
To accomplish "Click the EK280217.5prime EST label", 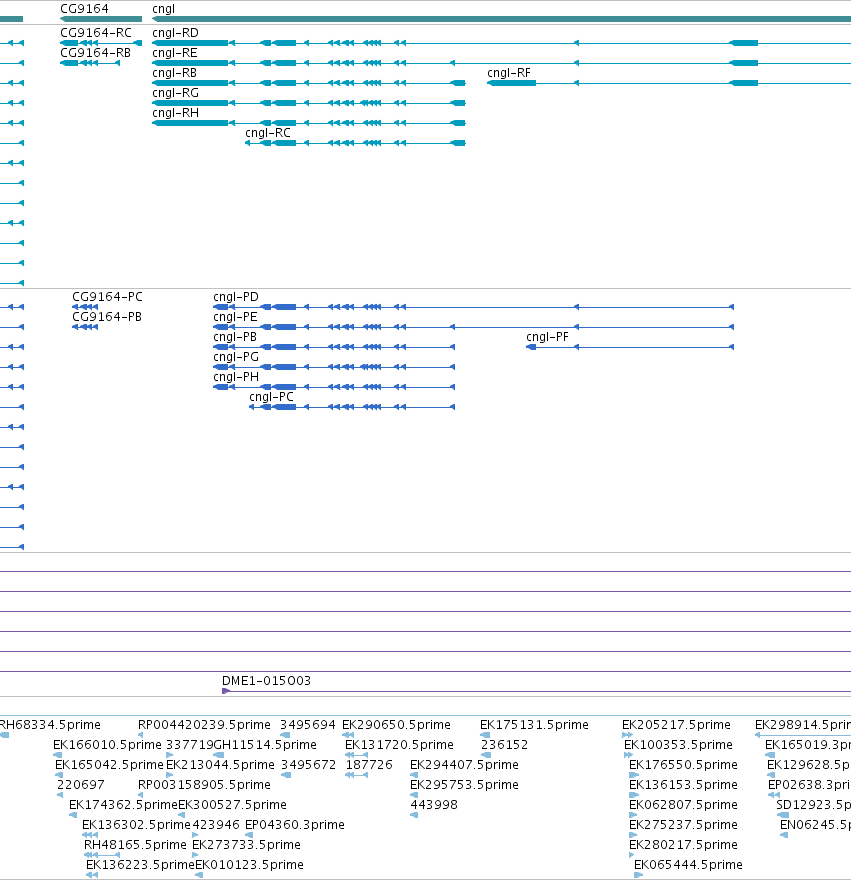I will point(683,845).
